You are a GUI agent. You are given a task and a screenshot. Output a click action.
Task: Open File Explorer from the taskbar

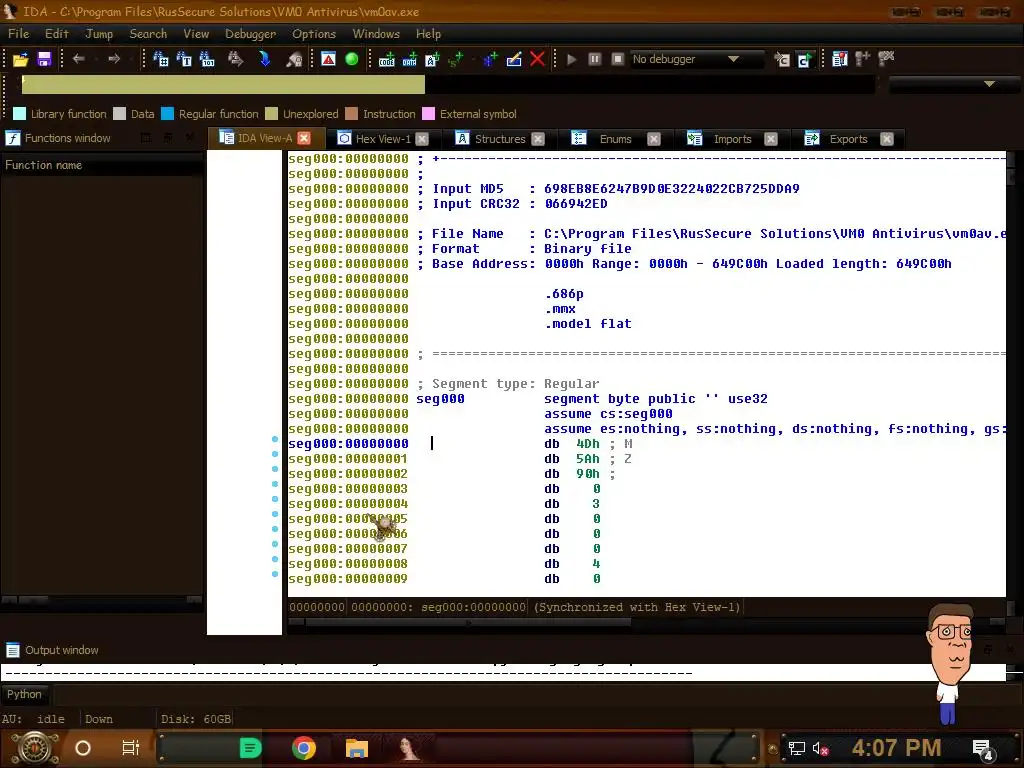(x=357, y=748)
